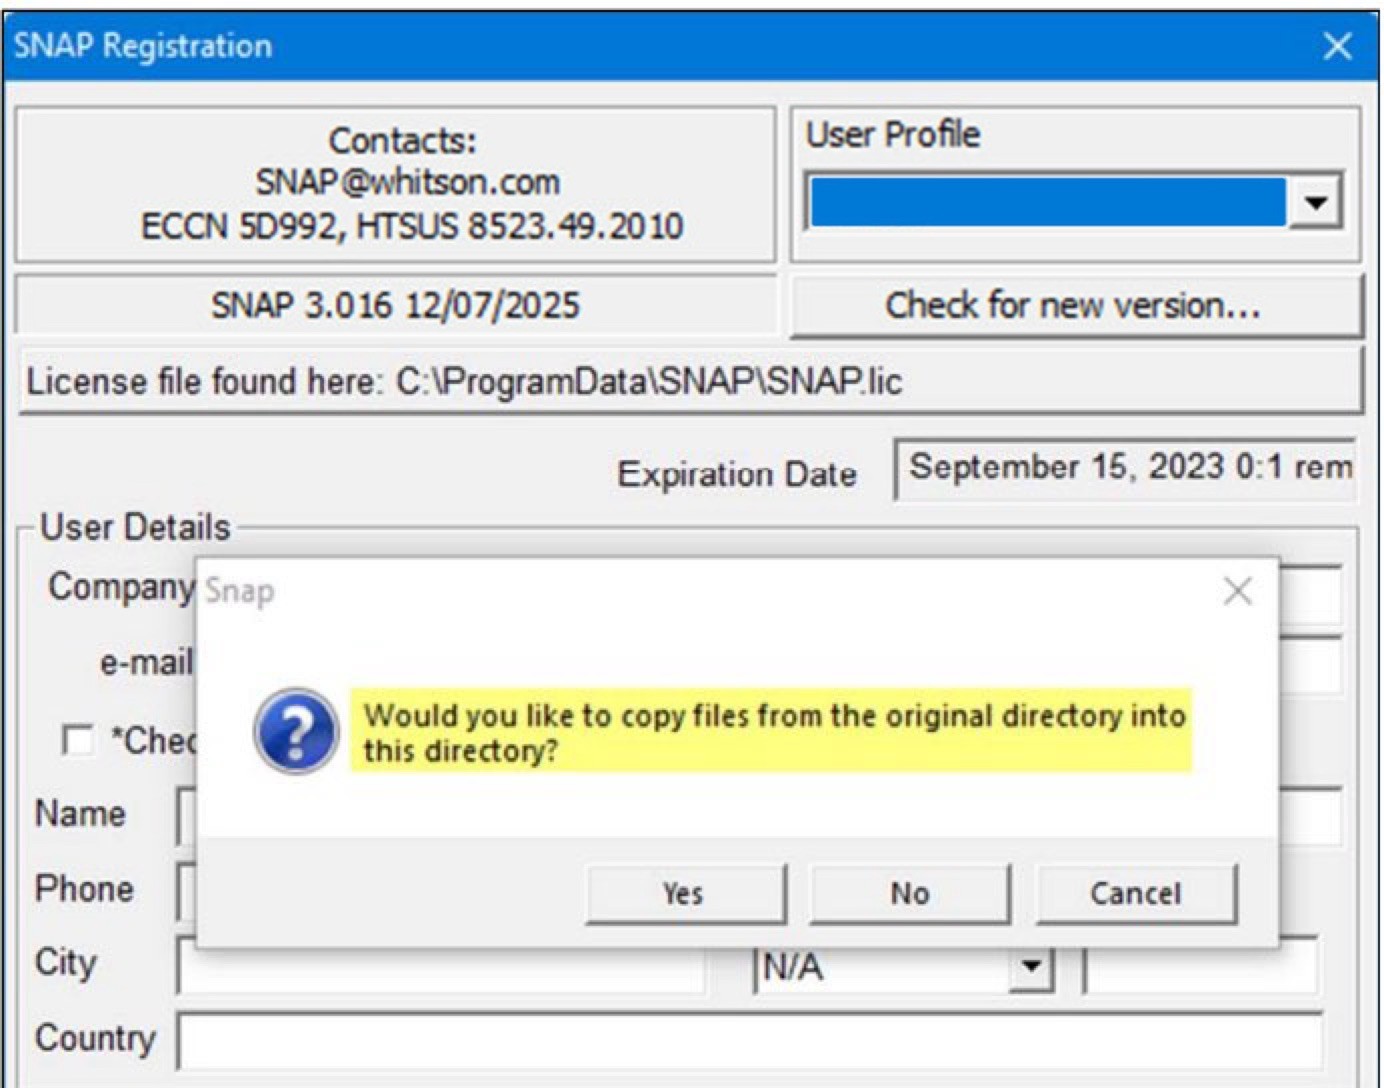Click the License file found here bar

point(690,381)
